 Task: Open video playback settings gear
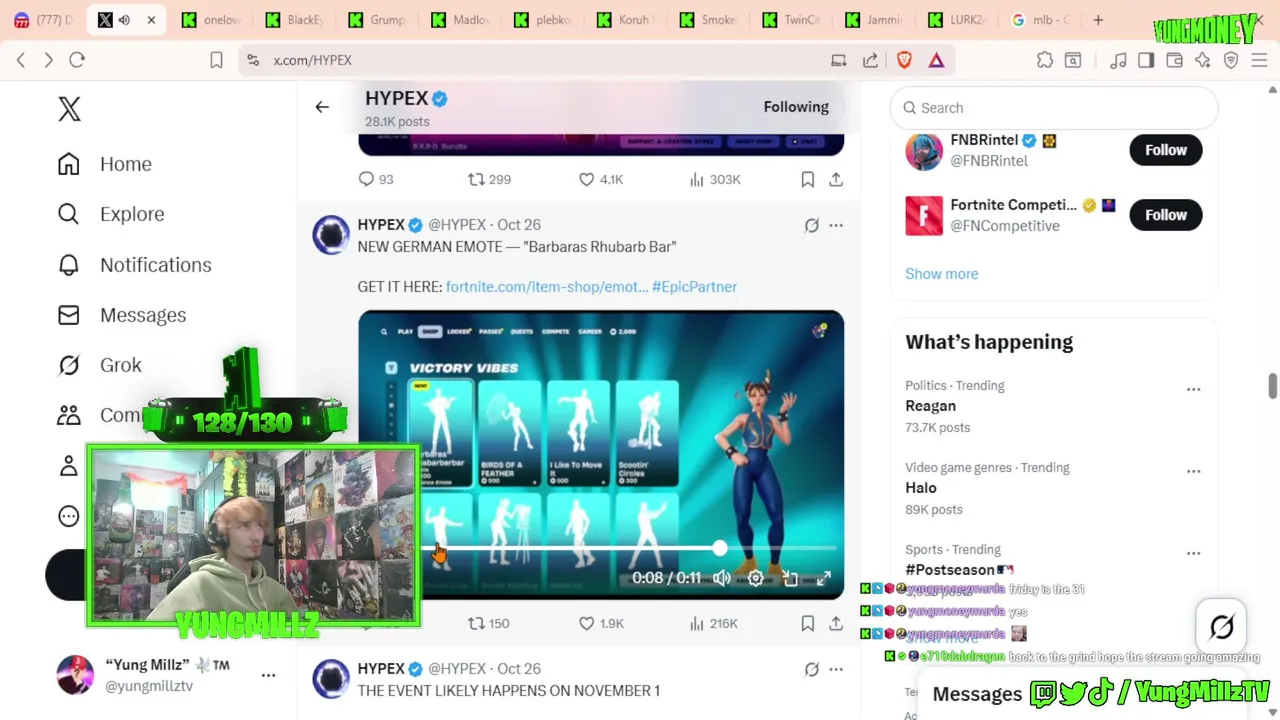756,578
